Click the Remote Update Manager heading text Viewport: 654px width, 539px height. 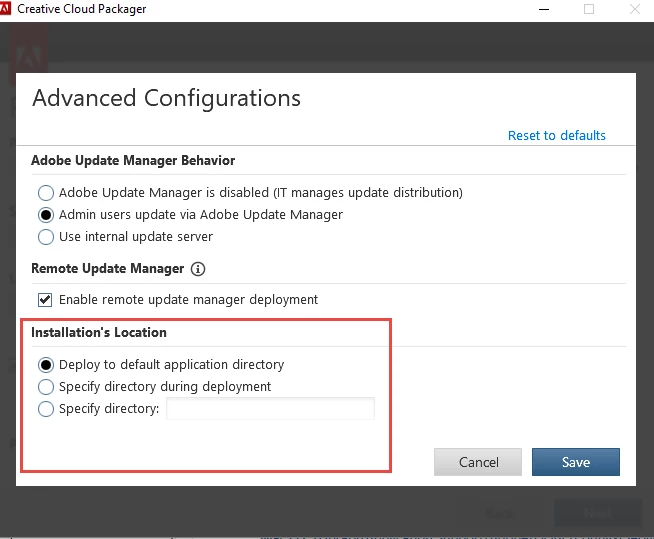[108, 269]
